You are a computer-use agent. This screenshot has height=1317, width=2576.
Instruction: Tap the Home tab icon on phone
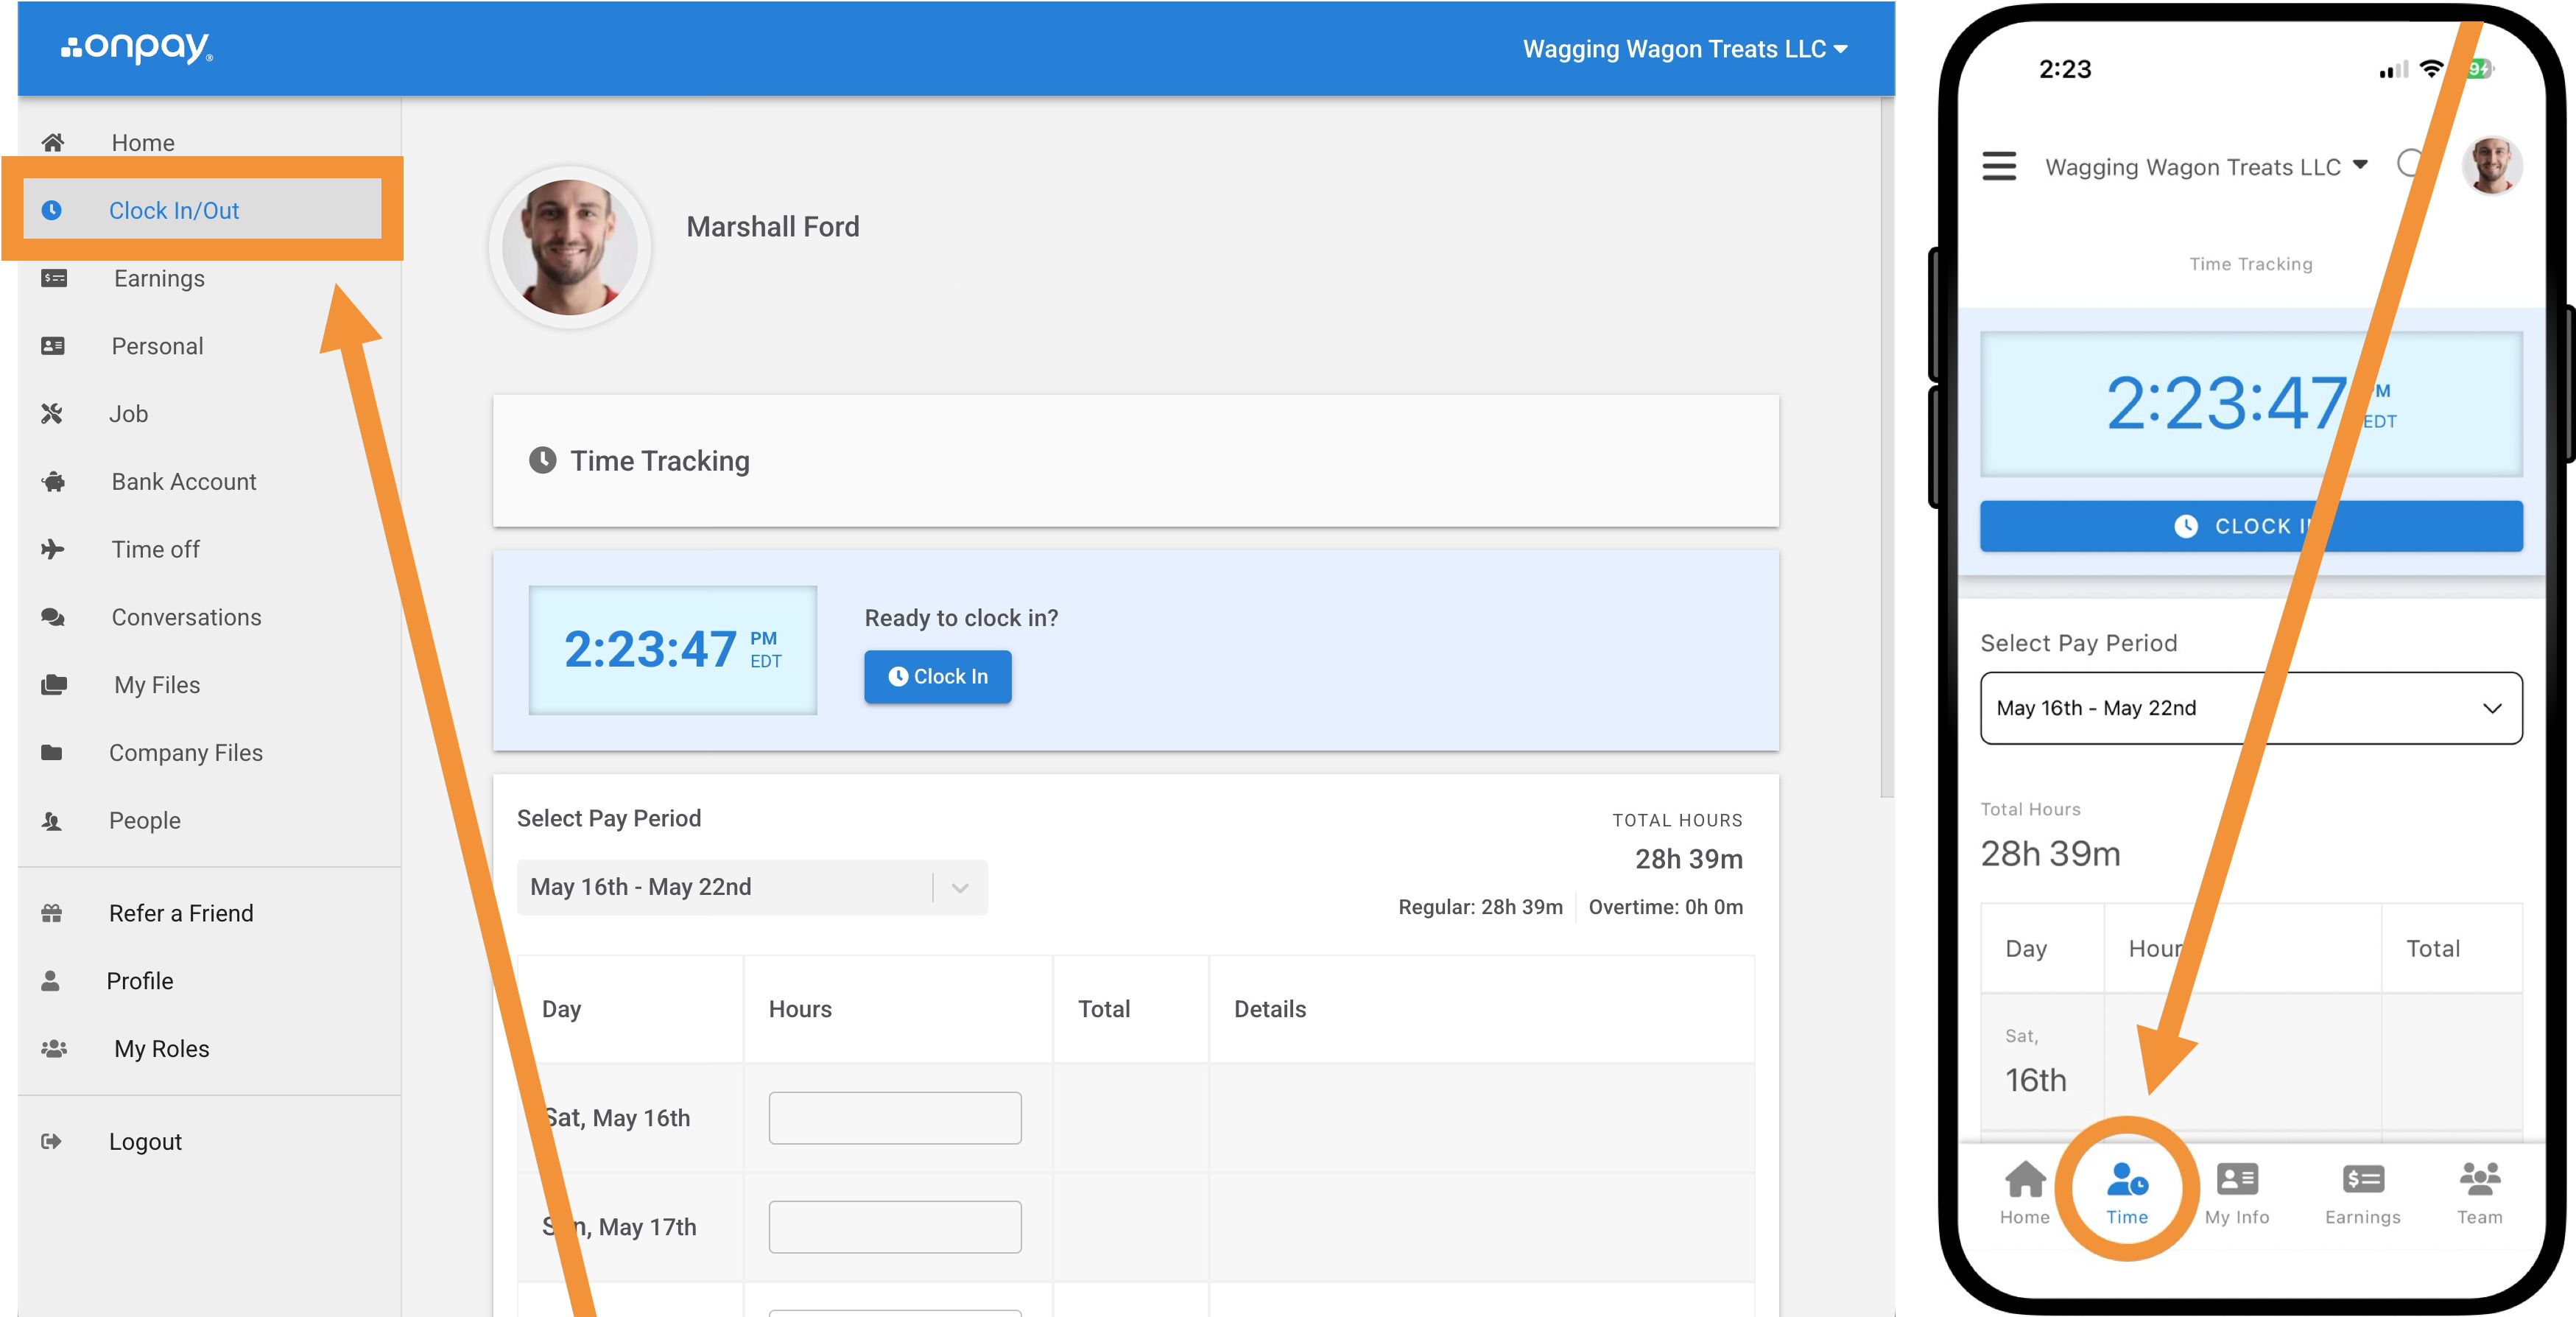(x=2025, y=1180)
